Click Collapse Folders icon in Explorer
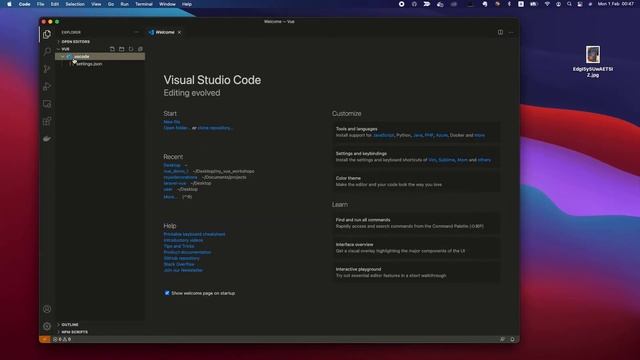 (x=140, y=49)
